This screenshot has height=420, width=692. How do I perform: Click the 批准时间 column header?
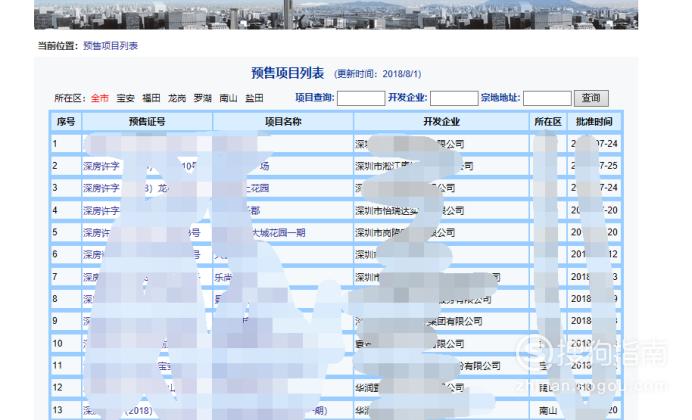pyautogui.click(x=594, y=121)
